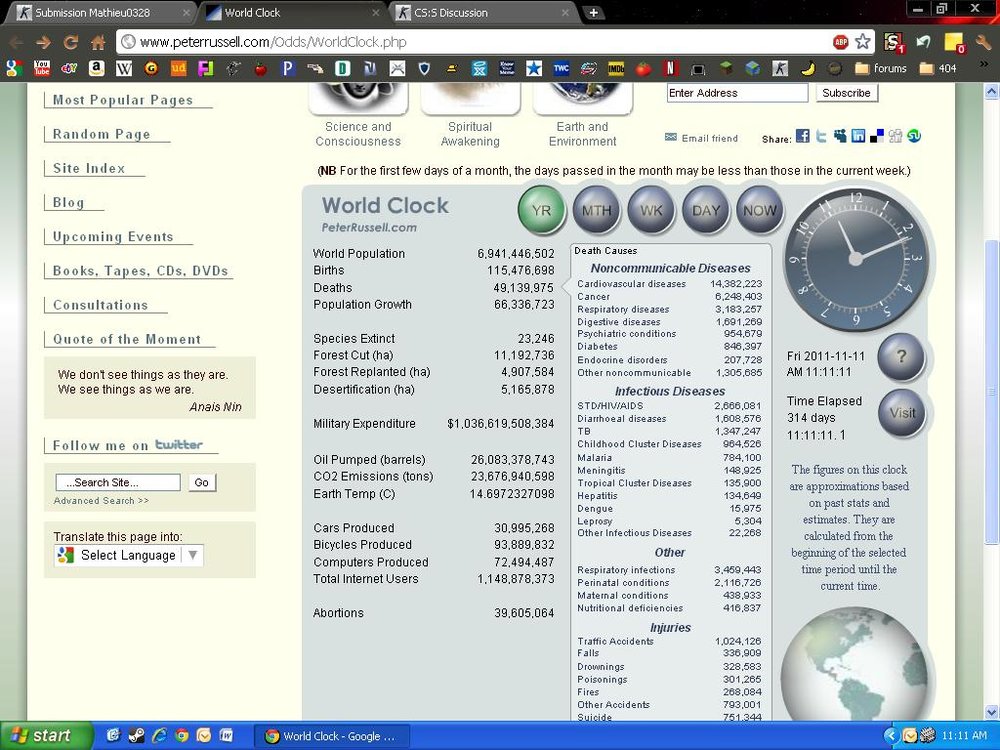The image size is (1000, 750).
Task: Select the YR time period button
Action: click(x=541, y=210)
